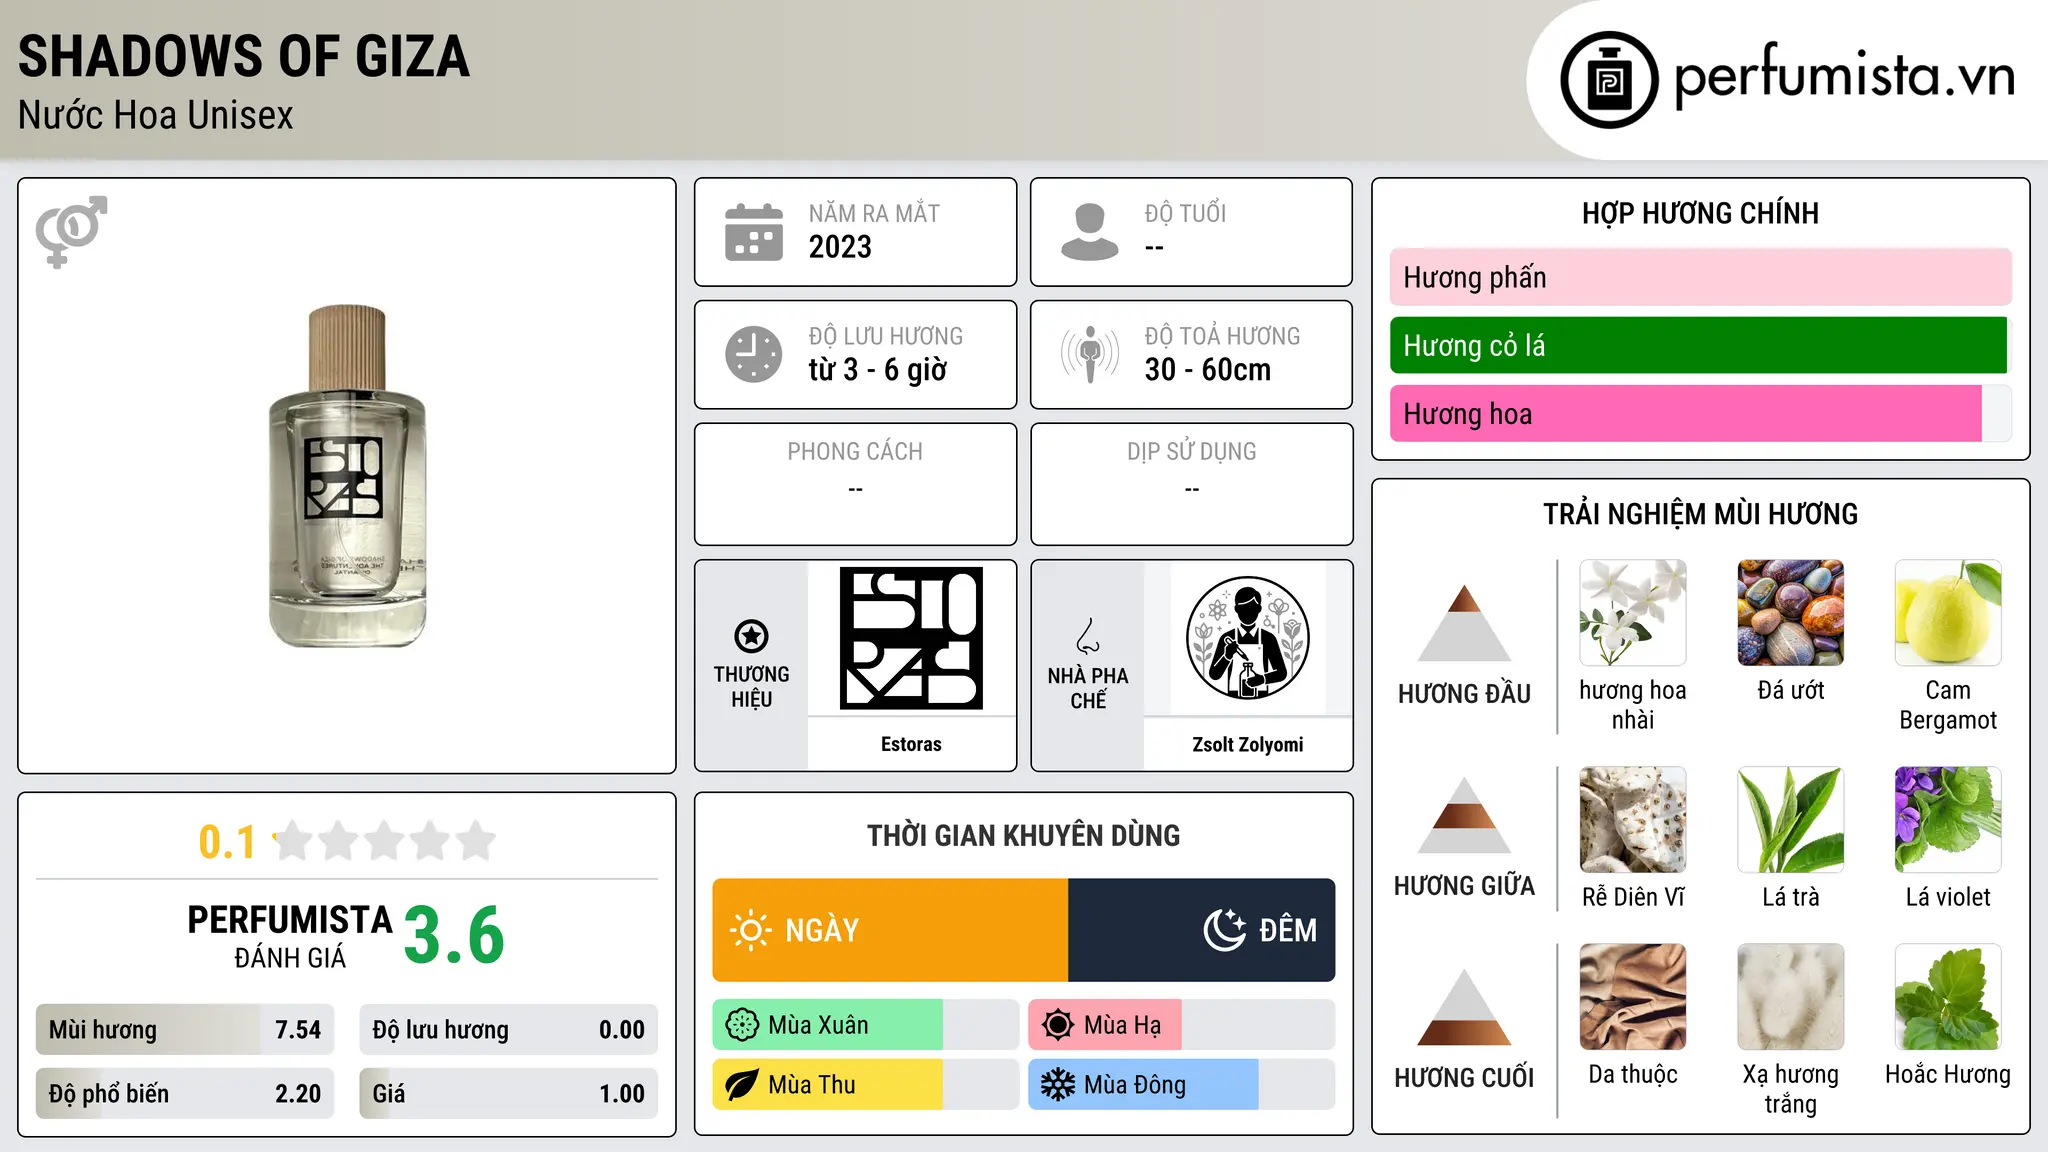Click the Hợp hương chính heading
Screen dimensions: 2048x1152
point(1700,213)
